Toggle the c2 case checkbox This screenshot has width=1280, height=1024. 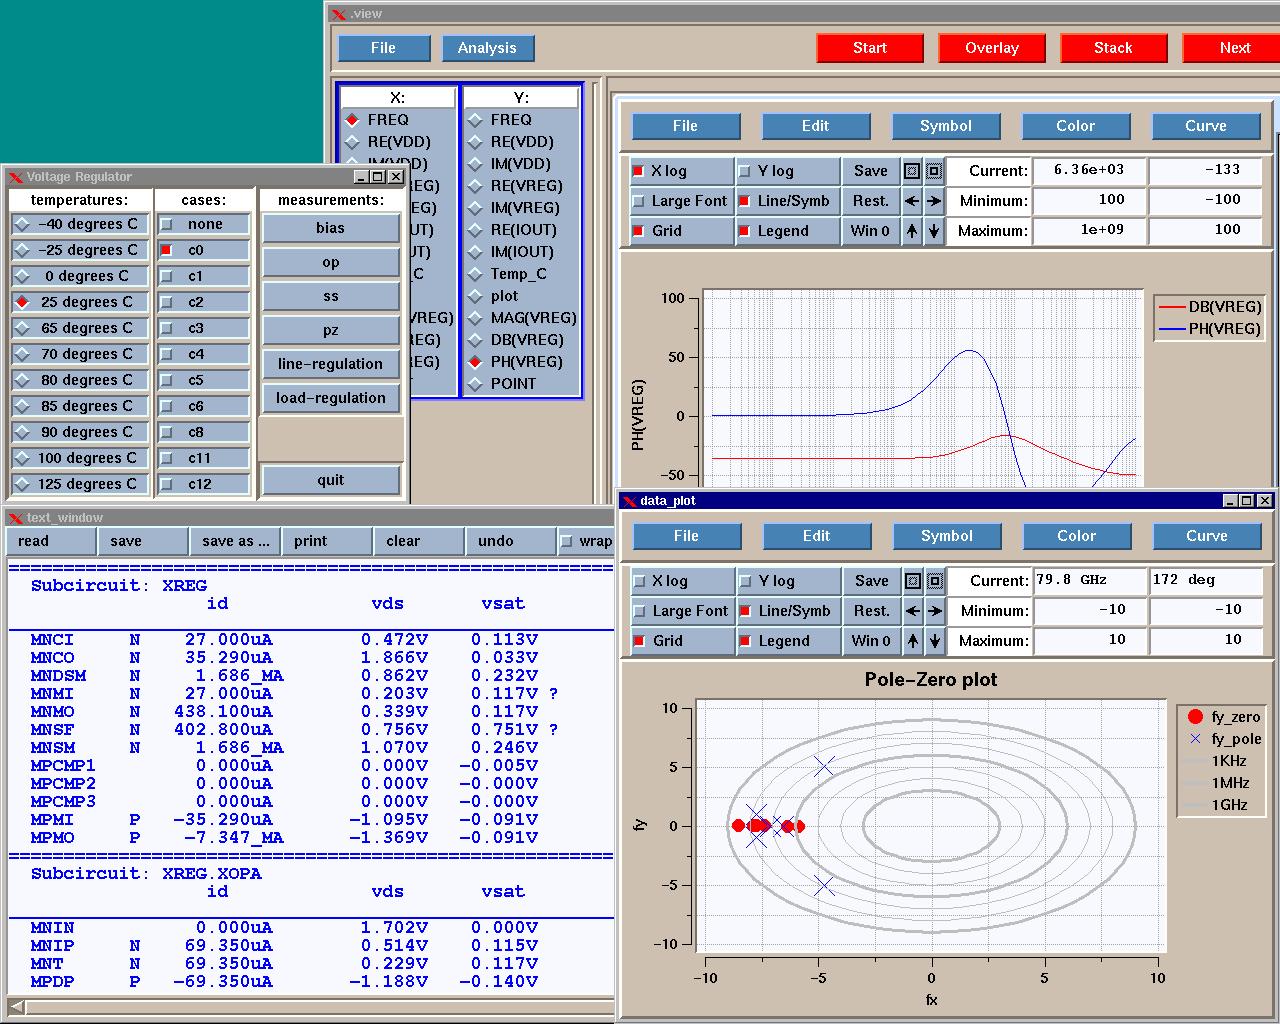(167, 302)
